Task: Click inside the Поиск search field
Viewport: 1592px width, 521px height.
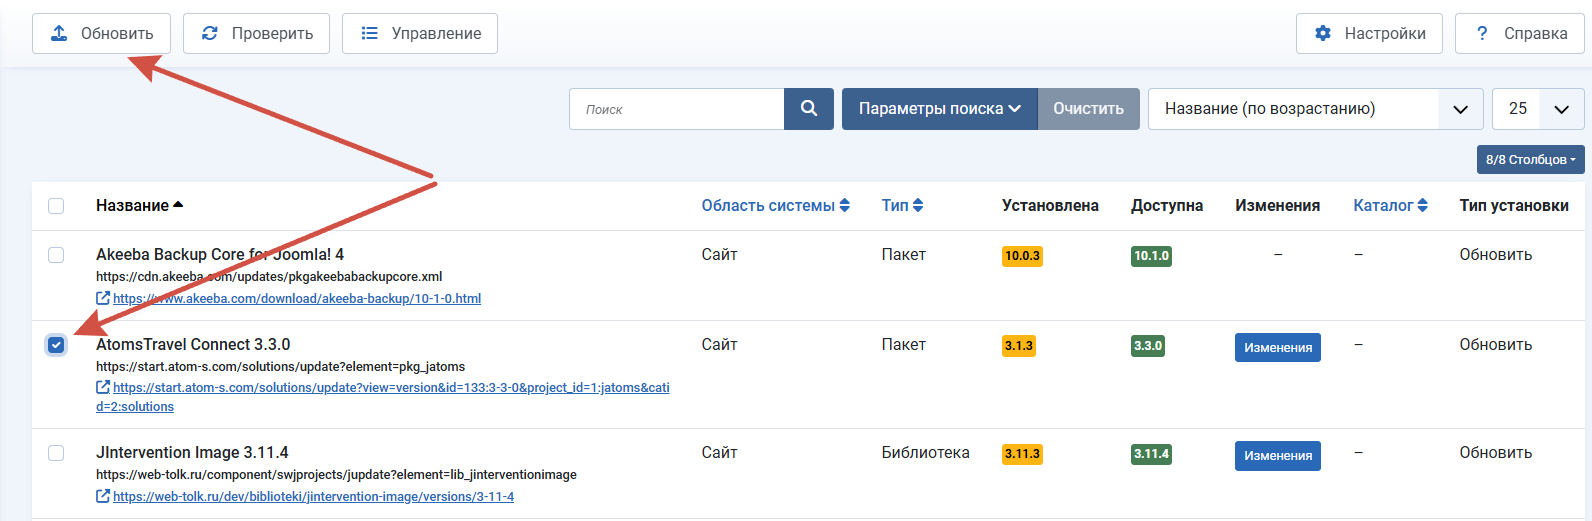Action: (x=677, y=109)
